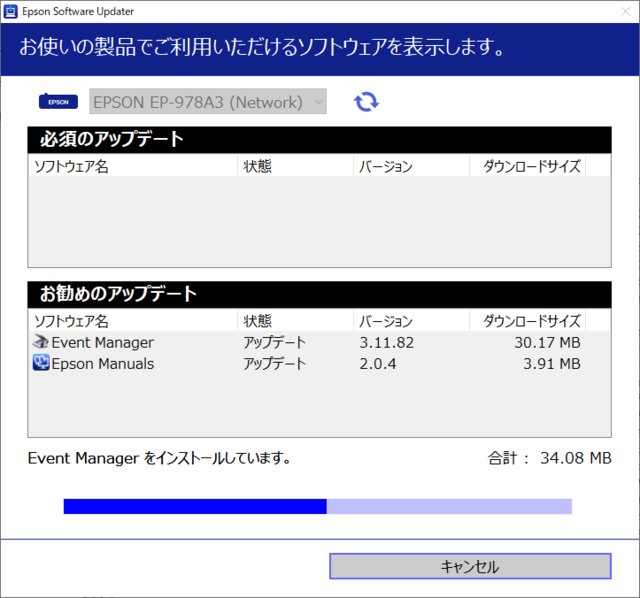Click the refresh arrows icon
The width and height of the screenshot is (640, 598).
(x=366, y=102)
